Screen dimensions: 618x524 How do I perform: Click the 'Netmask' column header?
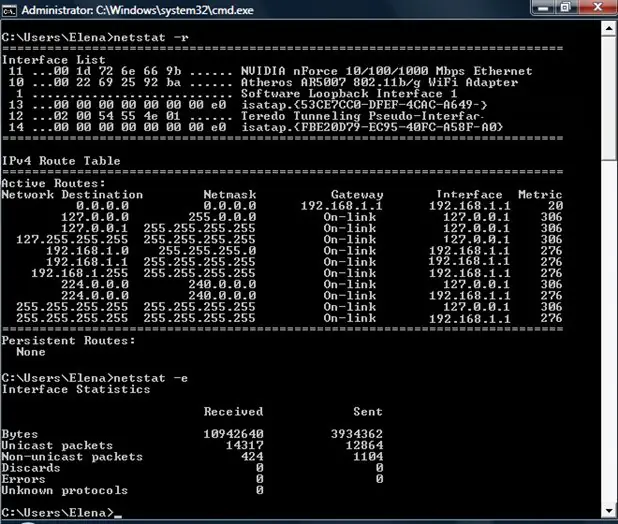(230, 195)
